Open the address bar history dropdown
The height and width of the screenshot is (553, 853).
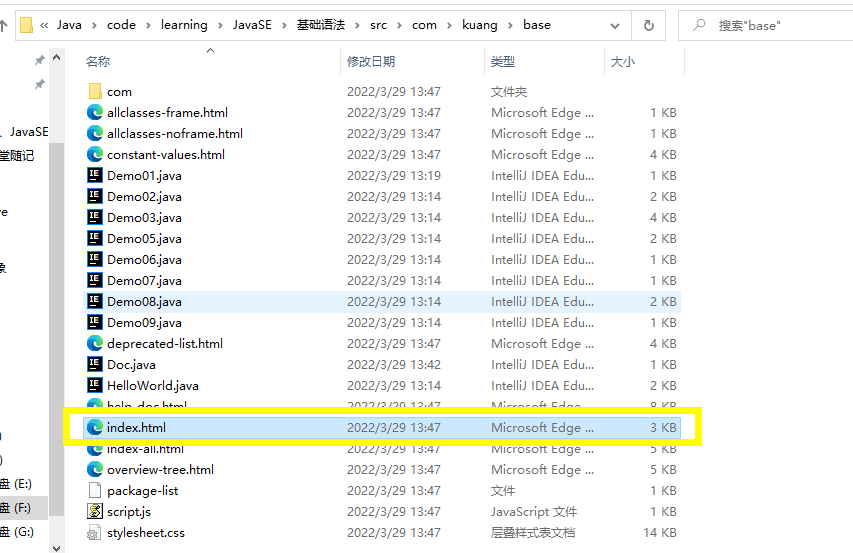point(615,26)
